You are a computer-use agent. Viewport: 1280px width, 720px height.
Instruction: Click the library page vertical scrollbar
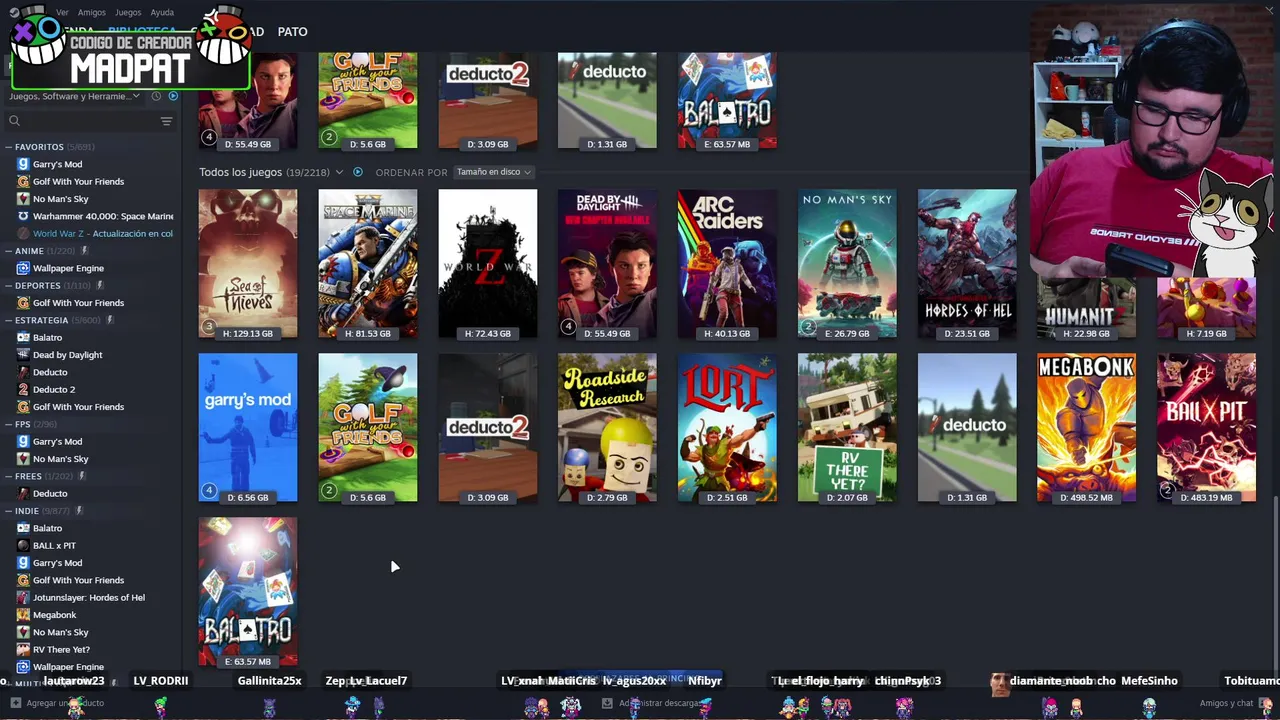pyautogui.click(x=1275, y=585)
